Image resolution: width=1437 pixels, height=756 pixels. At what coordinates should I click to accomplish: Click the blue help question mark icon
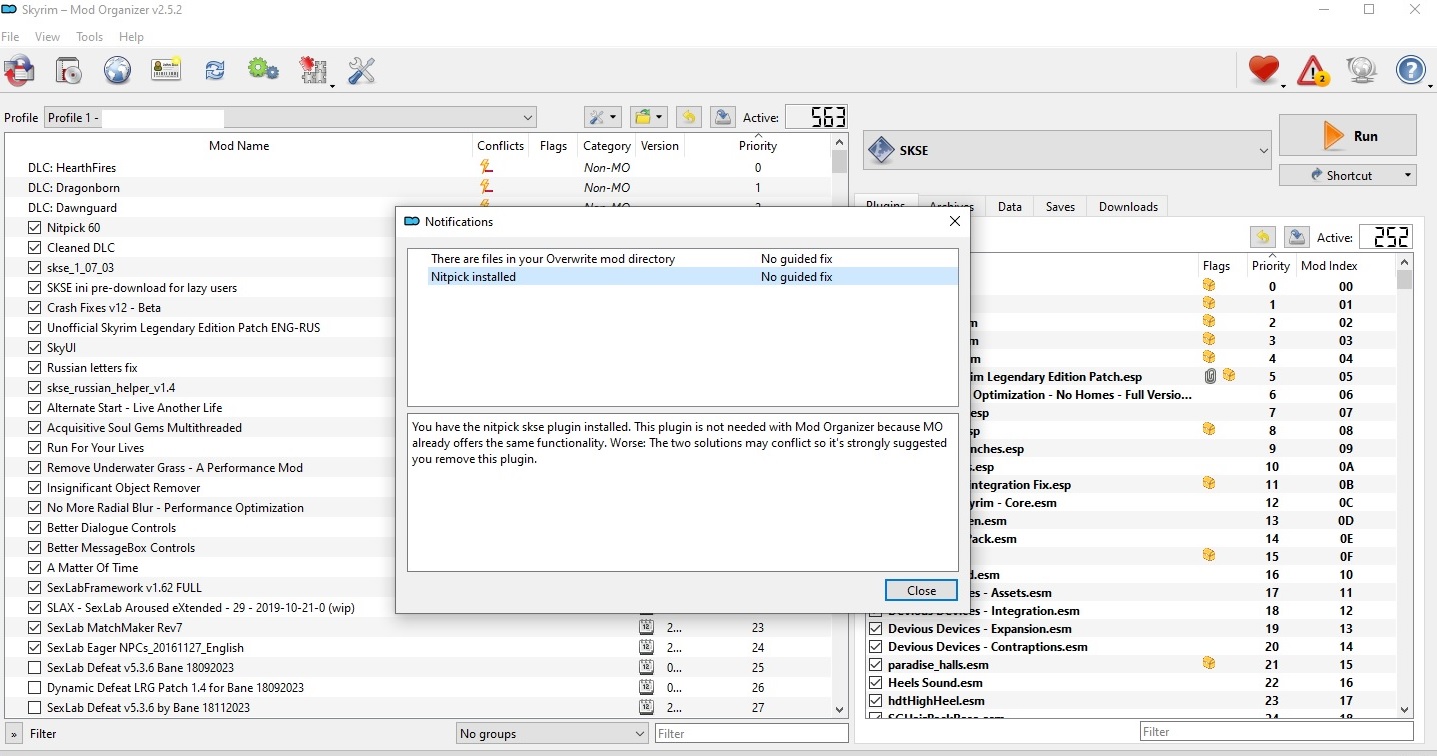(x=1410, y=71)
